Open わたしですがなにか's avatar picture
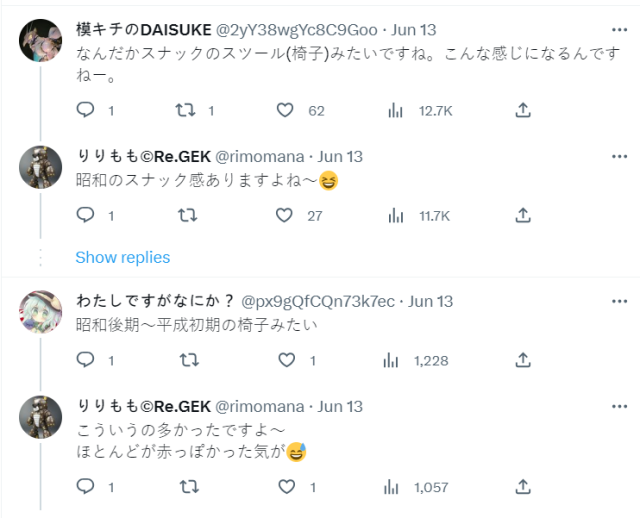Viewport: 640px width, 518px height. point(41,314)
